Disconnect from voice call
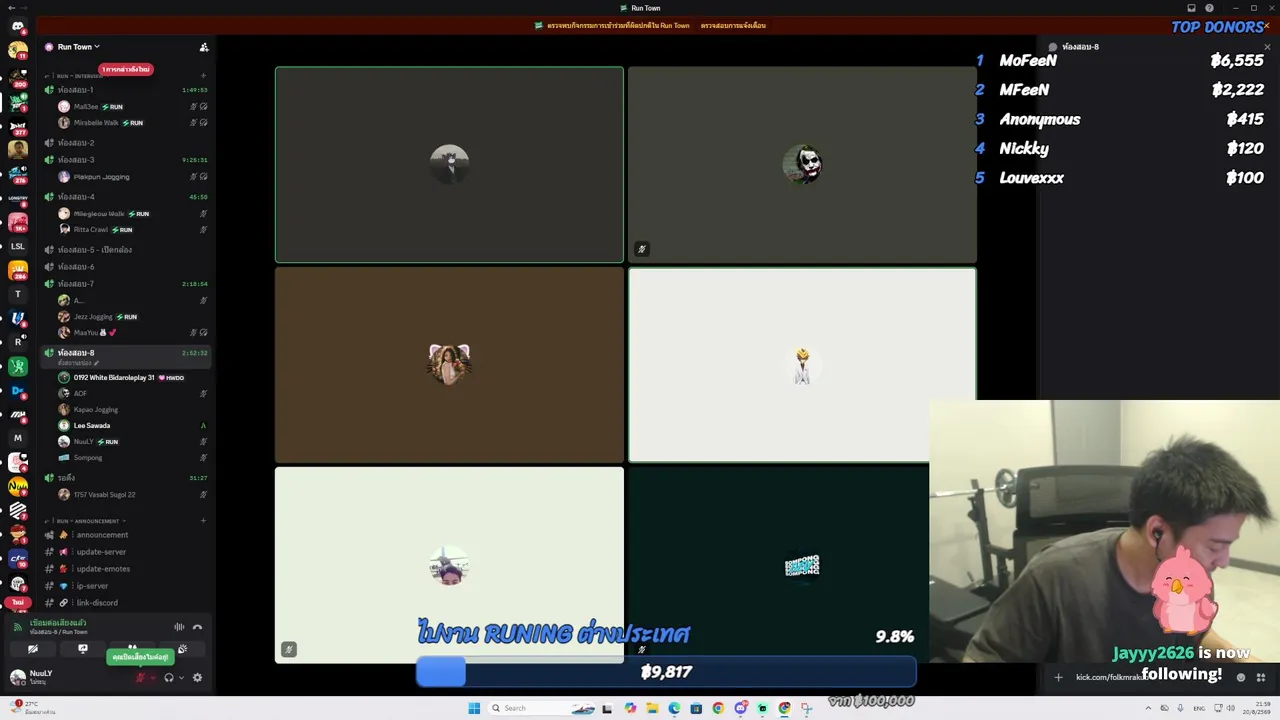This screenshot has height=720, width=1280. (197, 627)
